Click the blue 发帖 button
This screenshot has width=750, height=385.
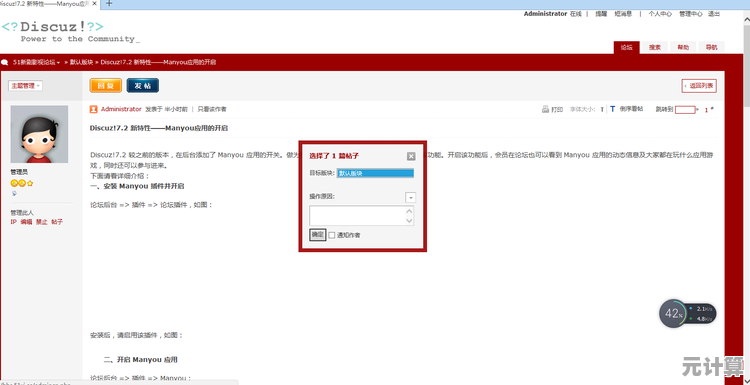(143, 86)
